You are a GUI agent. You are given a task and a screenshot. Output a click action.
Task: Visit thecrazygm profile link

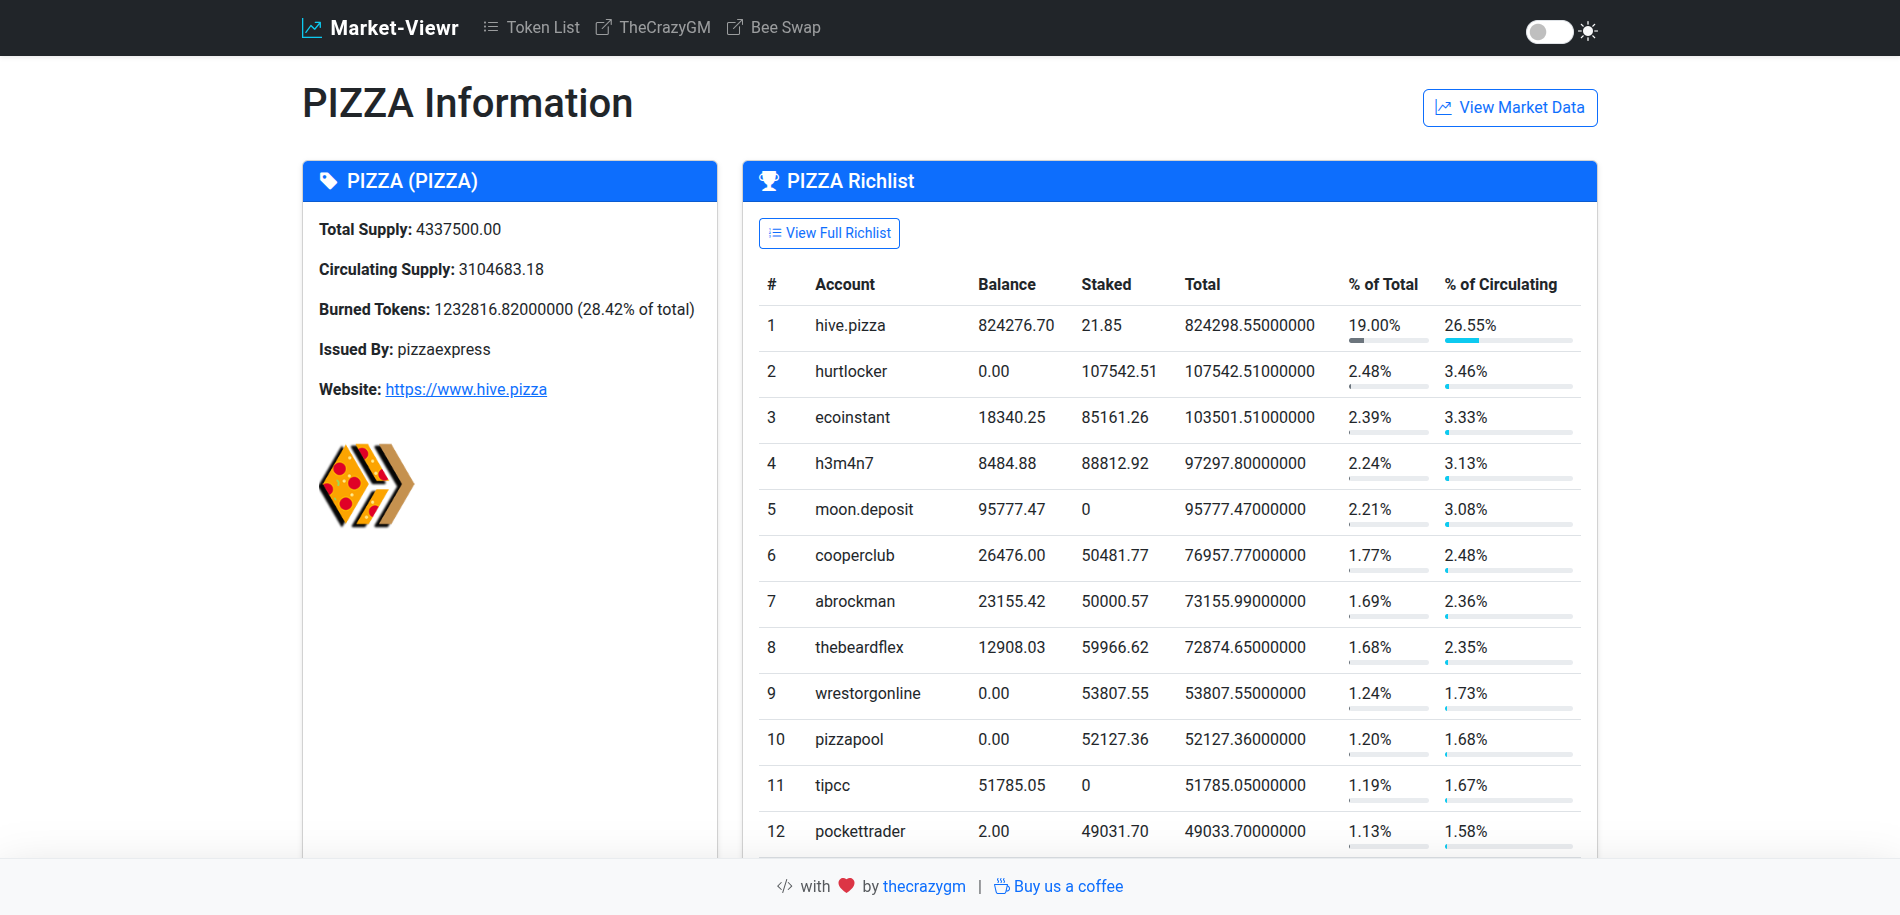(924, 886)
